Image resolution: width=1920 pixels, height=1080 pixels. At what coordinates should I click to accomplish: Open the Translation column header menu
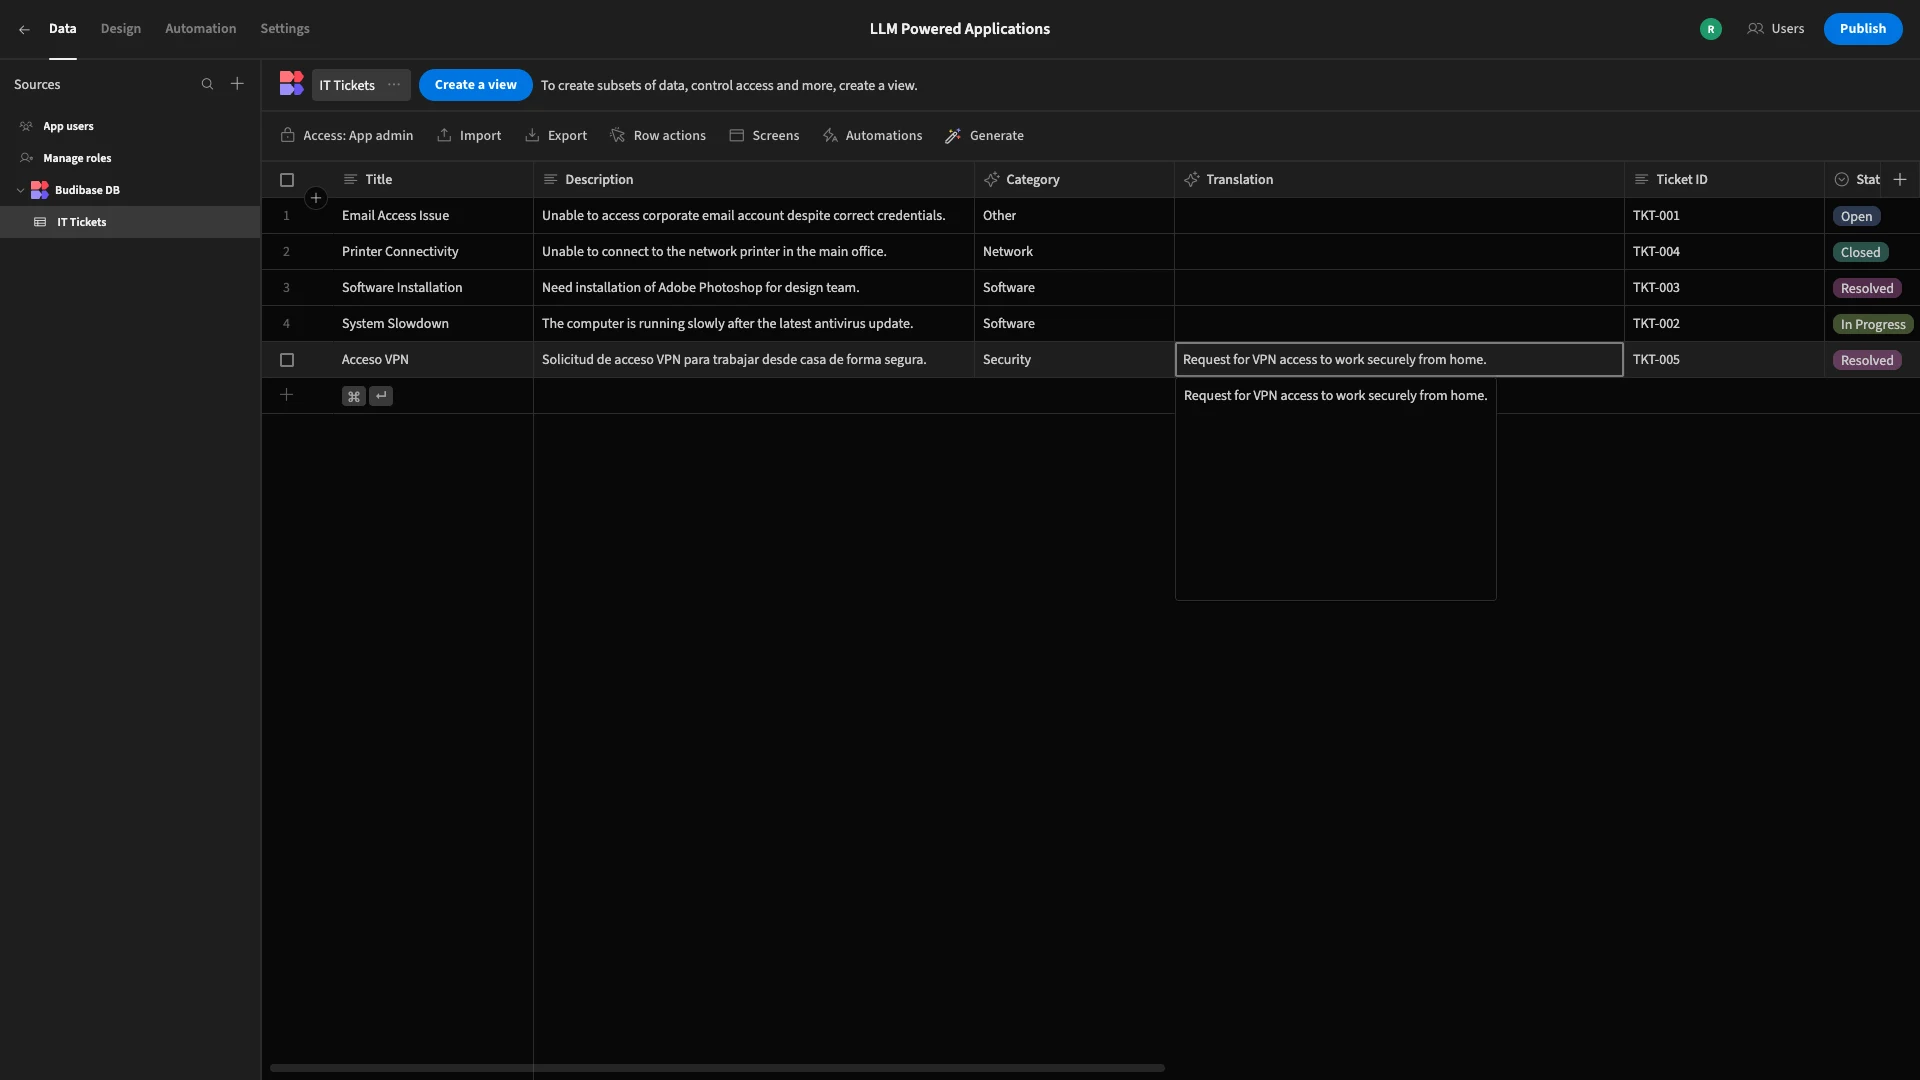1399,180
